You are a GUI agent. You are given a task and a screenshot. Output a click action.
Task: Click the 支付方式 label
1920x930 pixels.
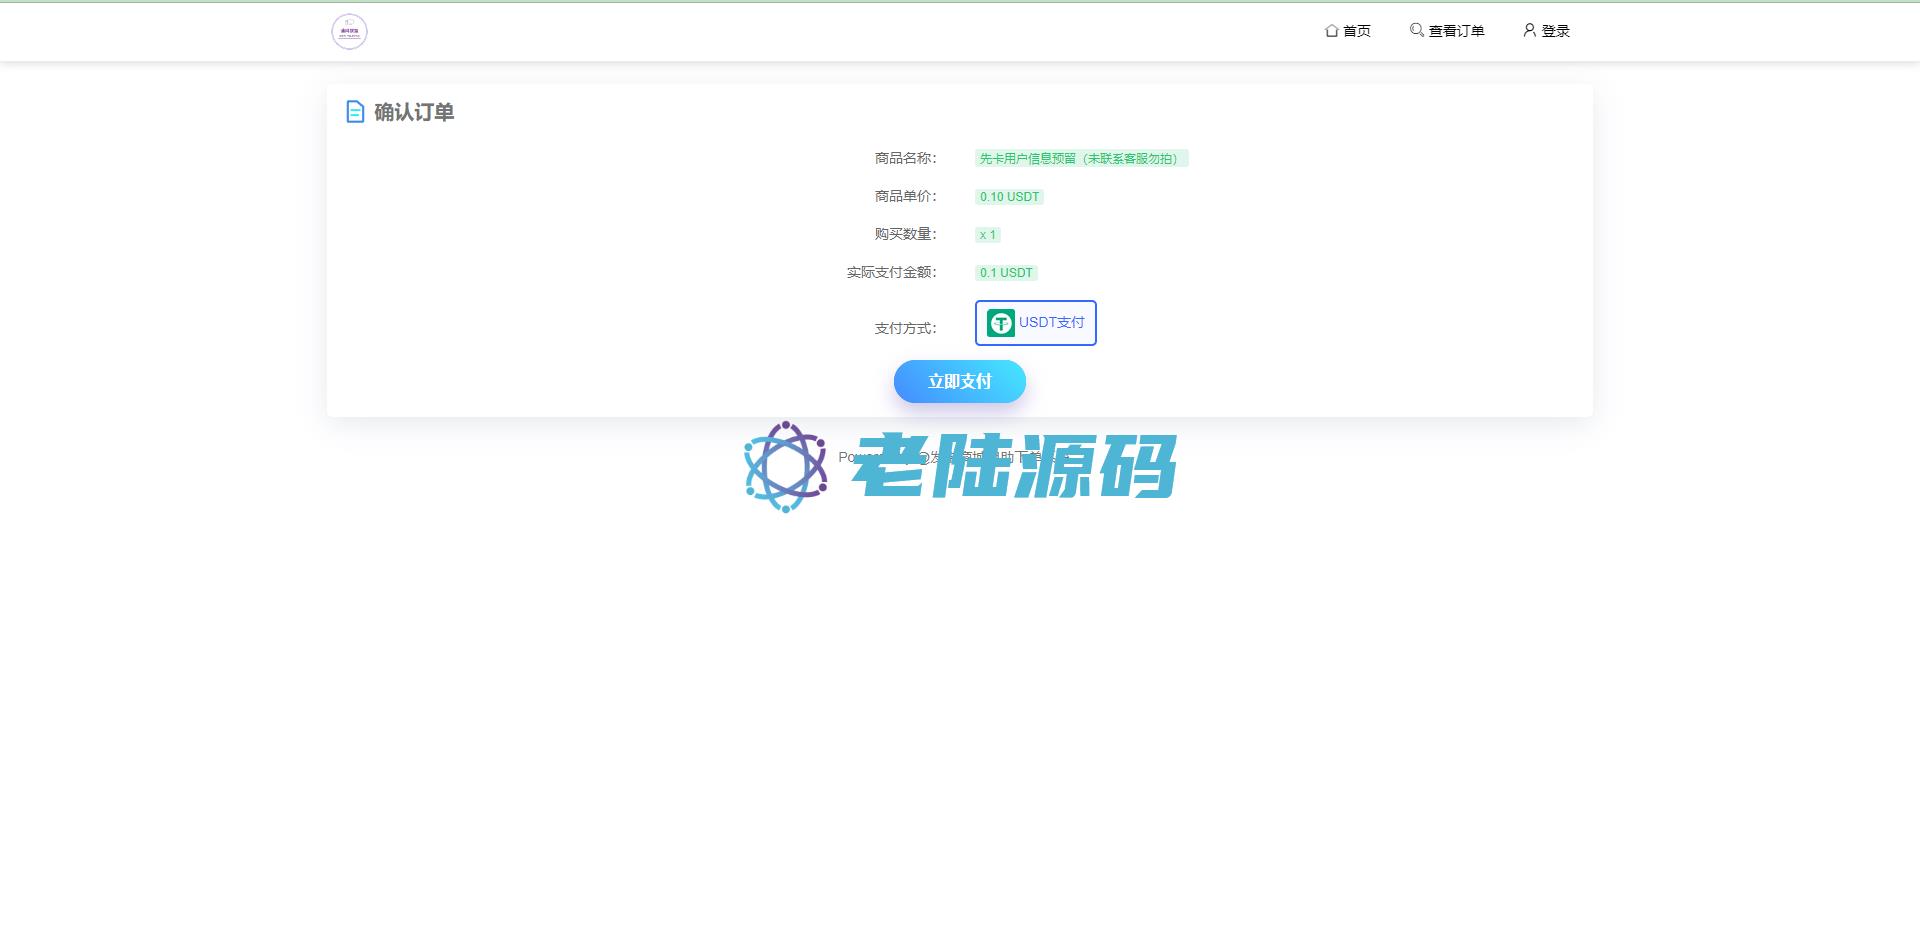pyautogui.click(x=905, y=328)
